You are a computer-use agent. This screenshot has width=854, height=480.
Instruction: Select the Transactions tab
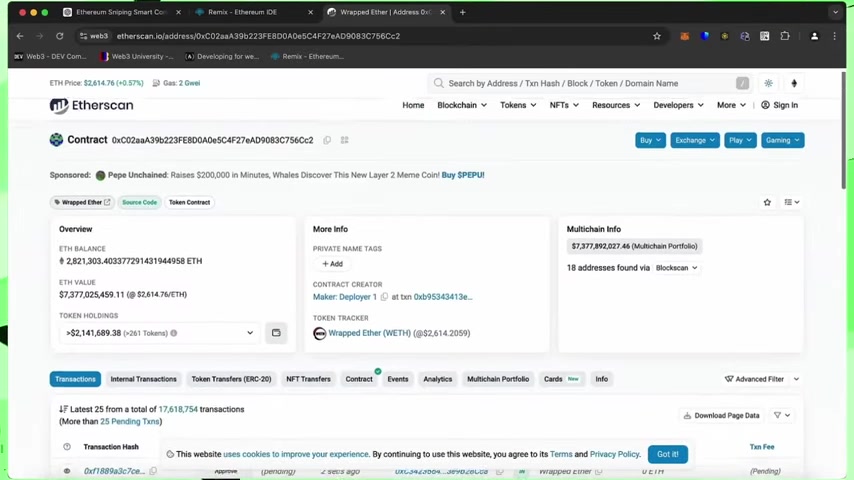point(75,379)
